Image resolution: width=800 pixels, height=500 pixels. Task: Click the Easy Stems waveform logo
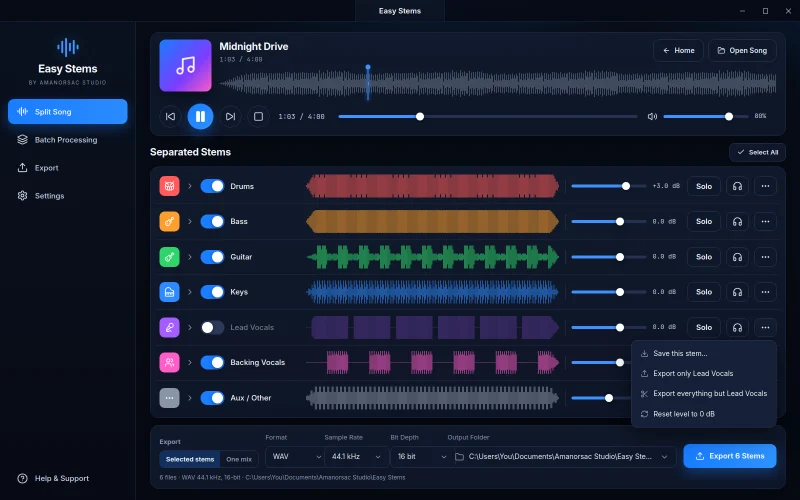[x=68, y=47]
